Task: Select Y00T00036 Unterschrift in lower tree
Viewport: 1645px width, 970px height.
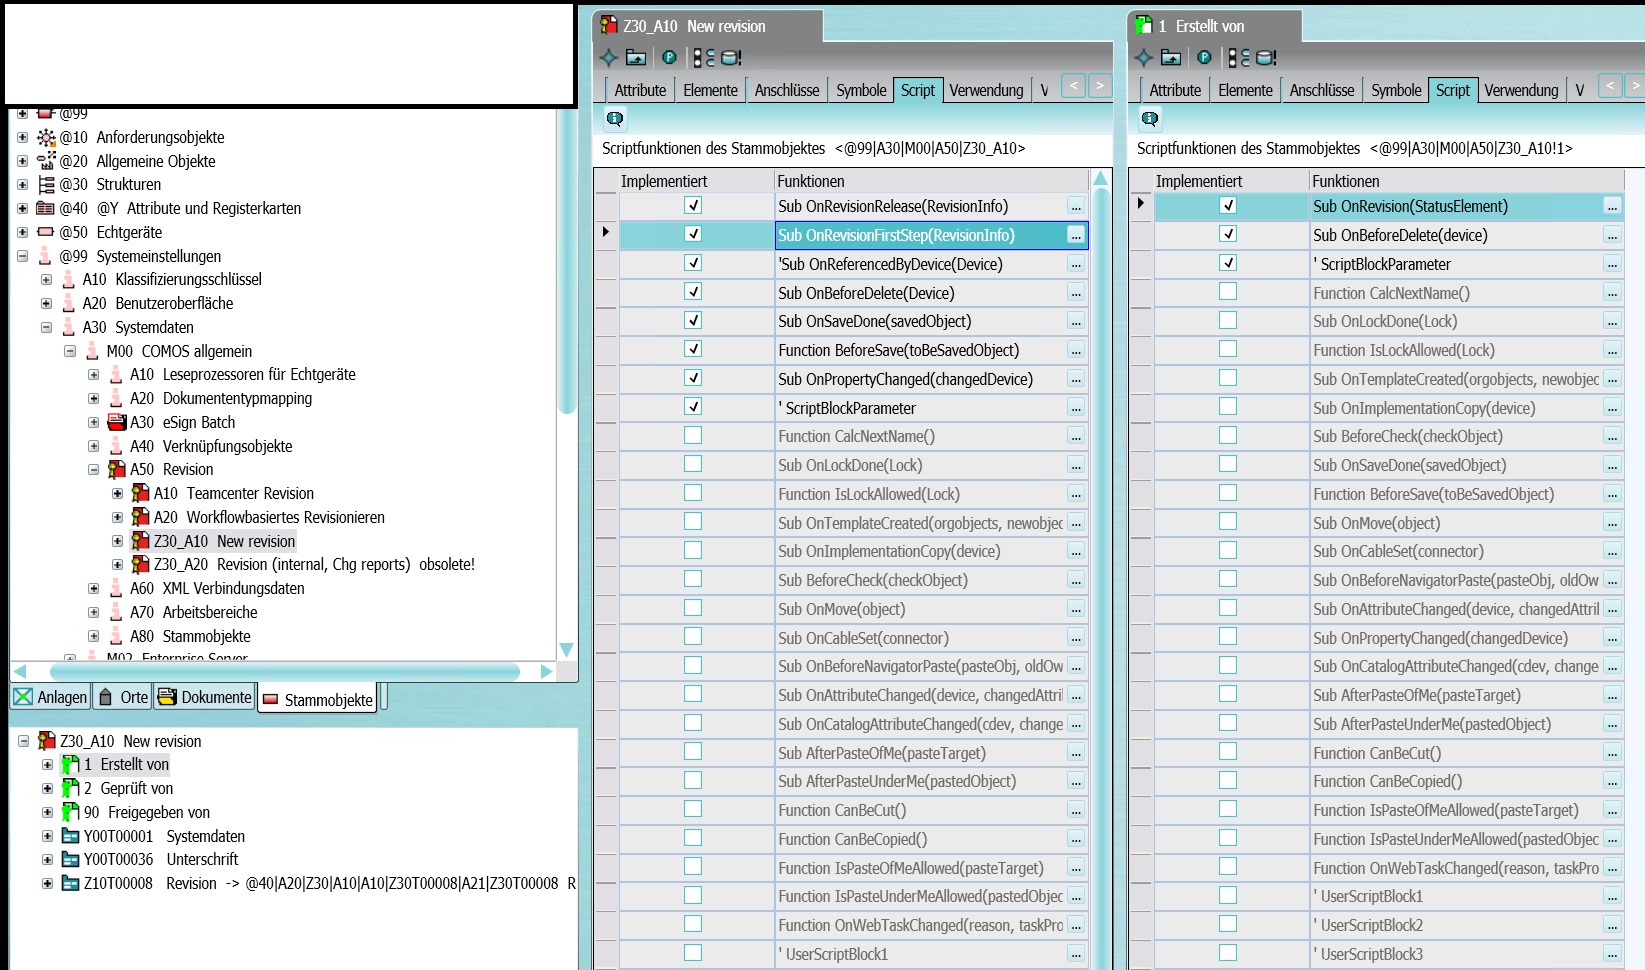Action: coord(160,859)
